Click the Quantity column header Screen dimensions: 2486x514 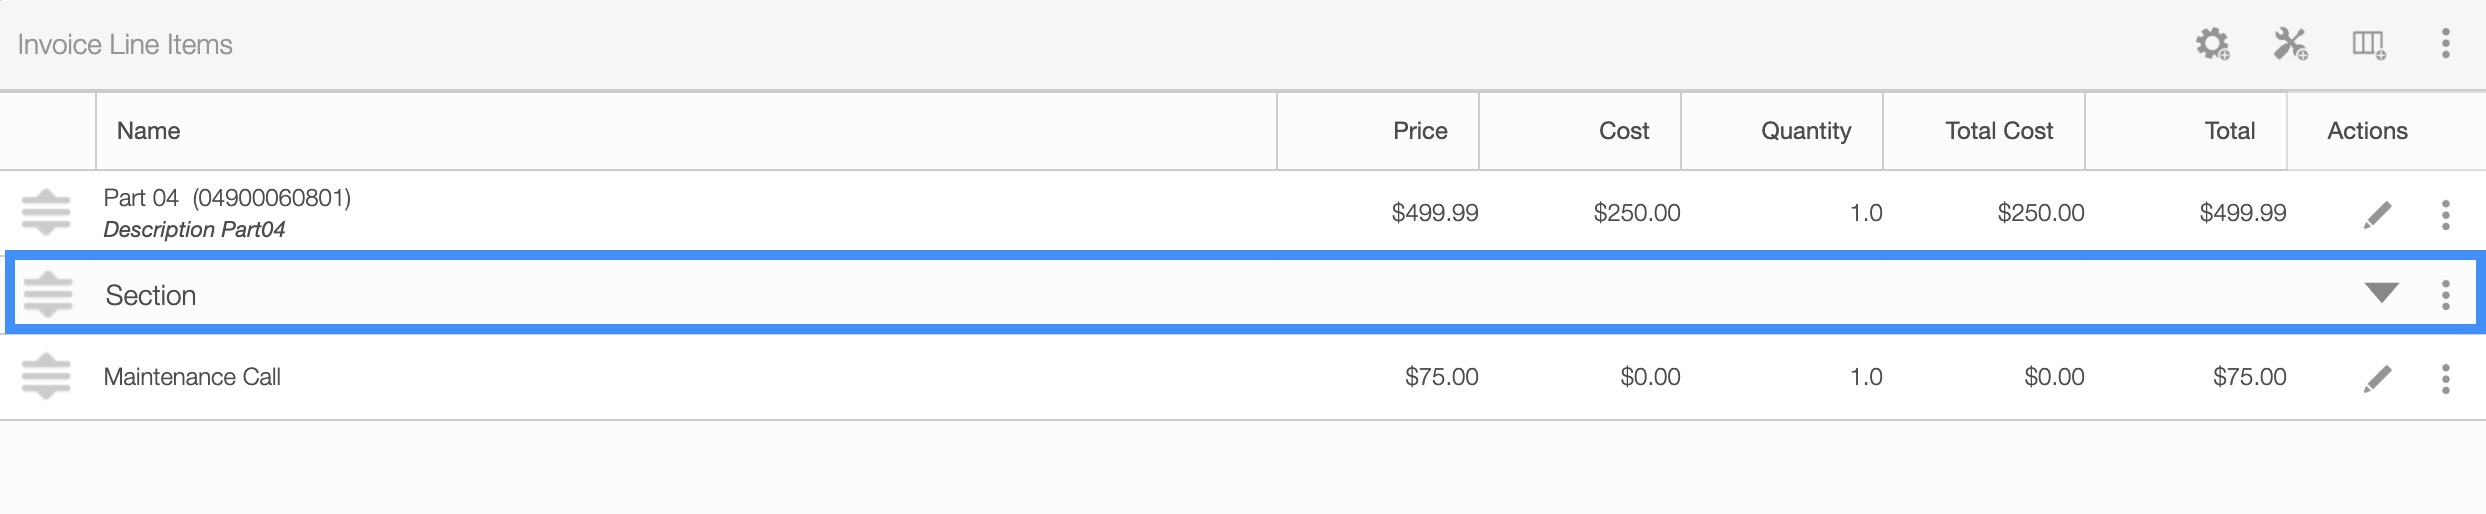(1805, 131)
